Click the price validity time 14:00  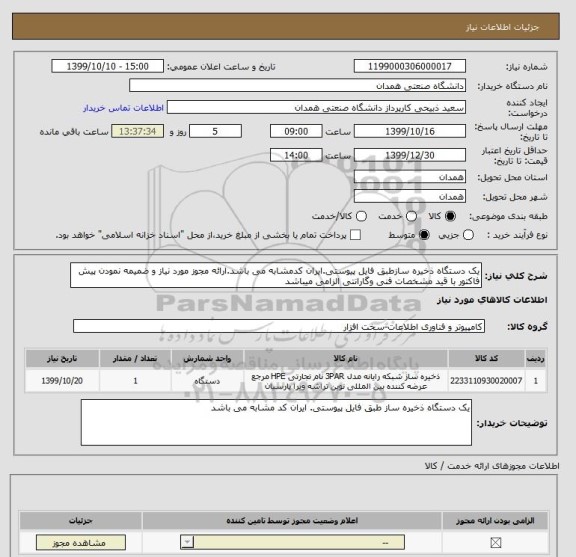tap(296, 155)
